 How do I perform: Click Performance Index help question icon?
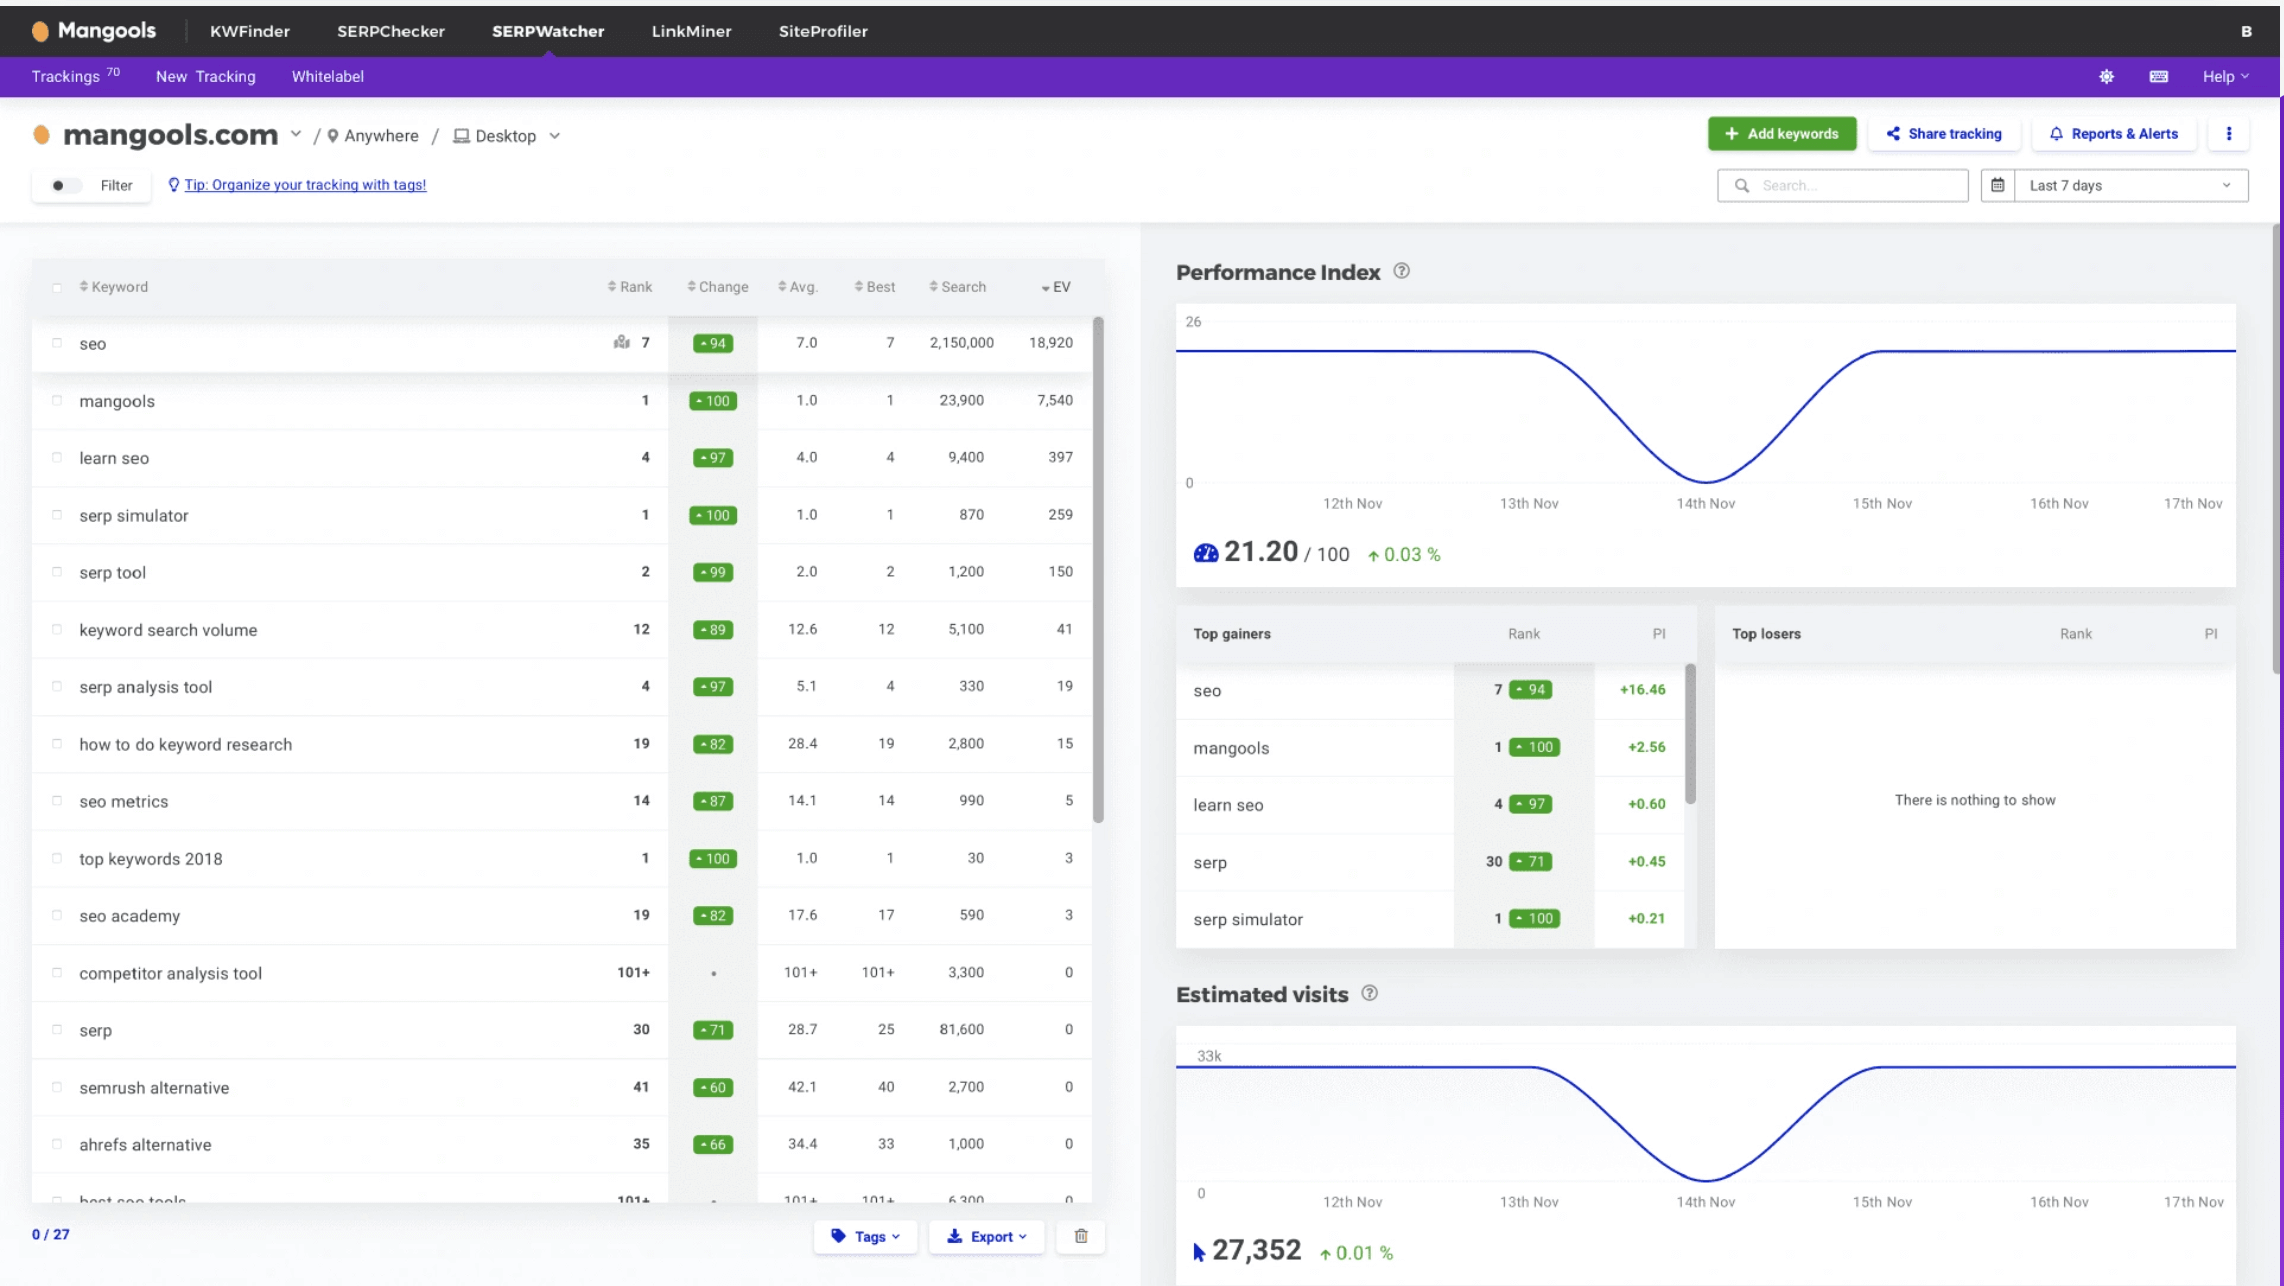[x=1401, y=271]
